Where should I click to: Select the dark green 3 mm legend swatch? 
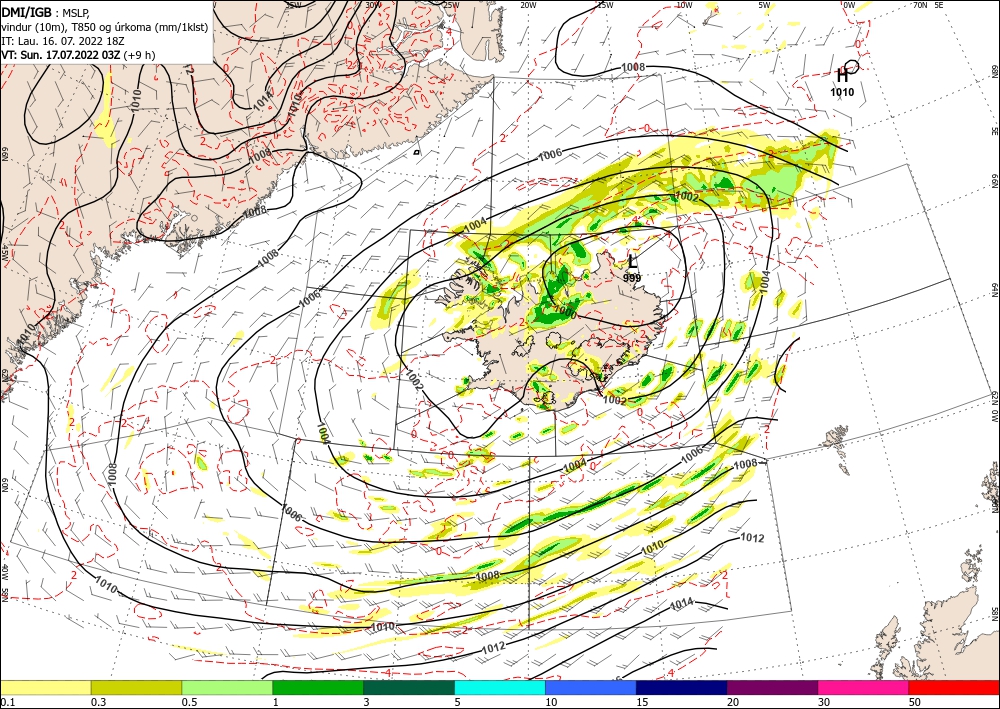[x=409, y=687]
